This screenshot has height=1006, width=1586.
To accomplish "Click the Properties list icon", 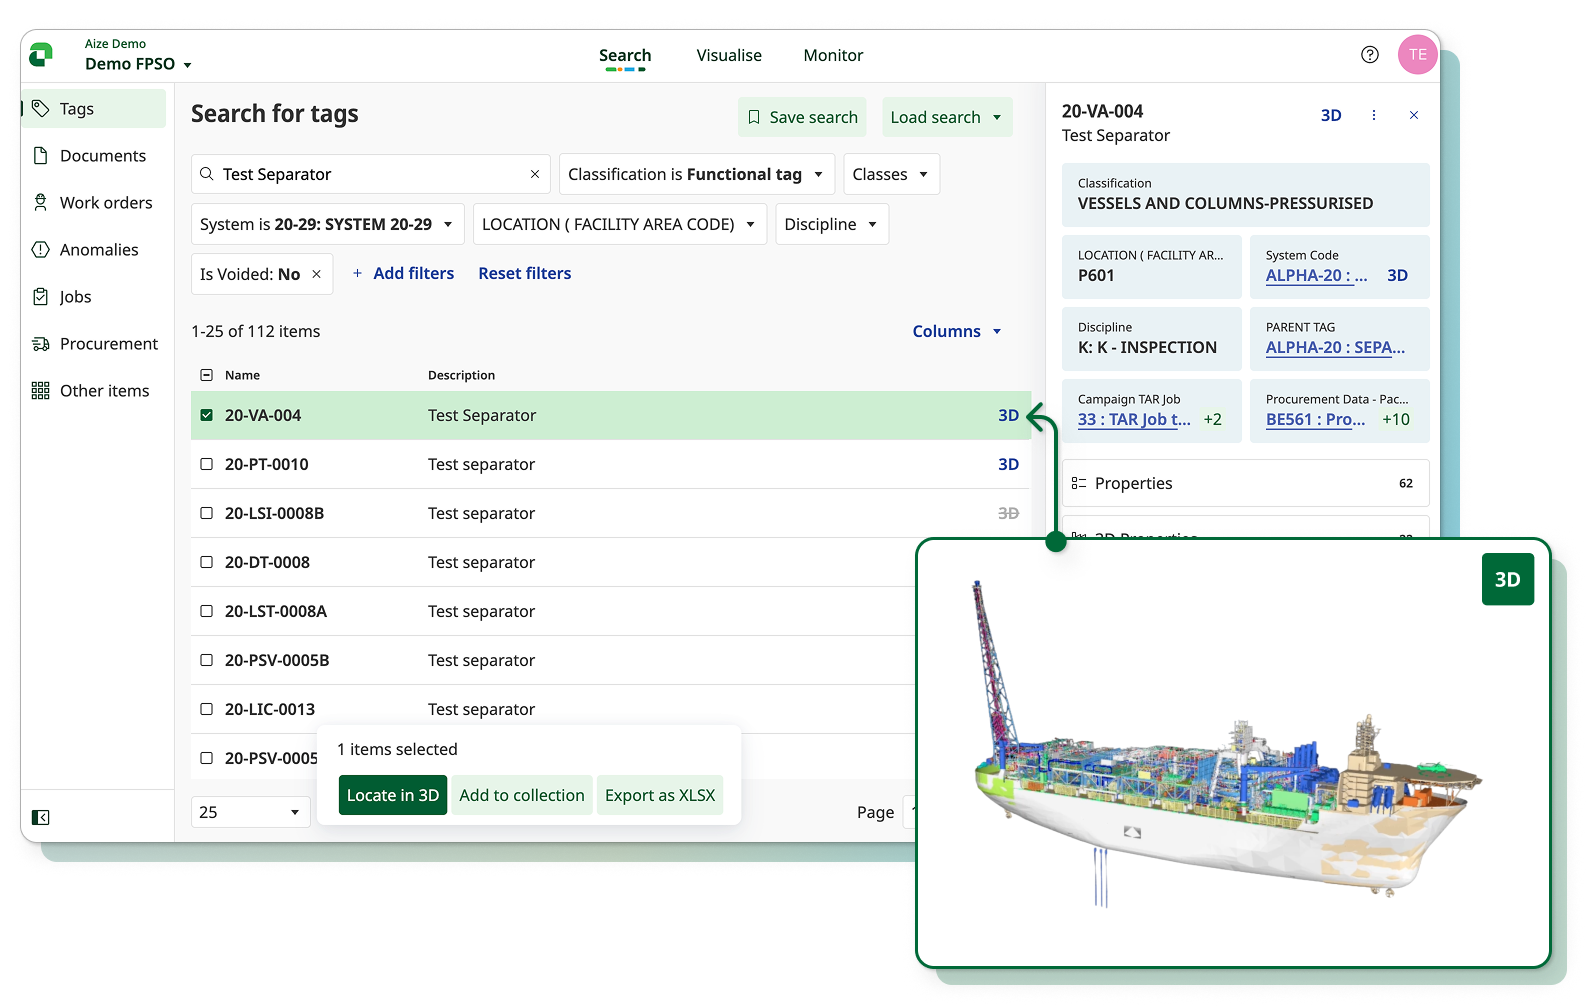I will click(1079, 483).
